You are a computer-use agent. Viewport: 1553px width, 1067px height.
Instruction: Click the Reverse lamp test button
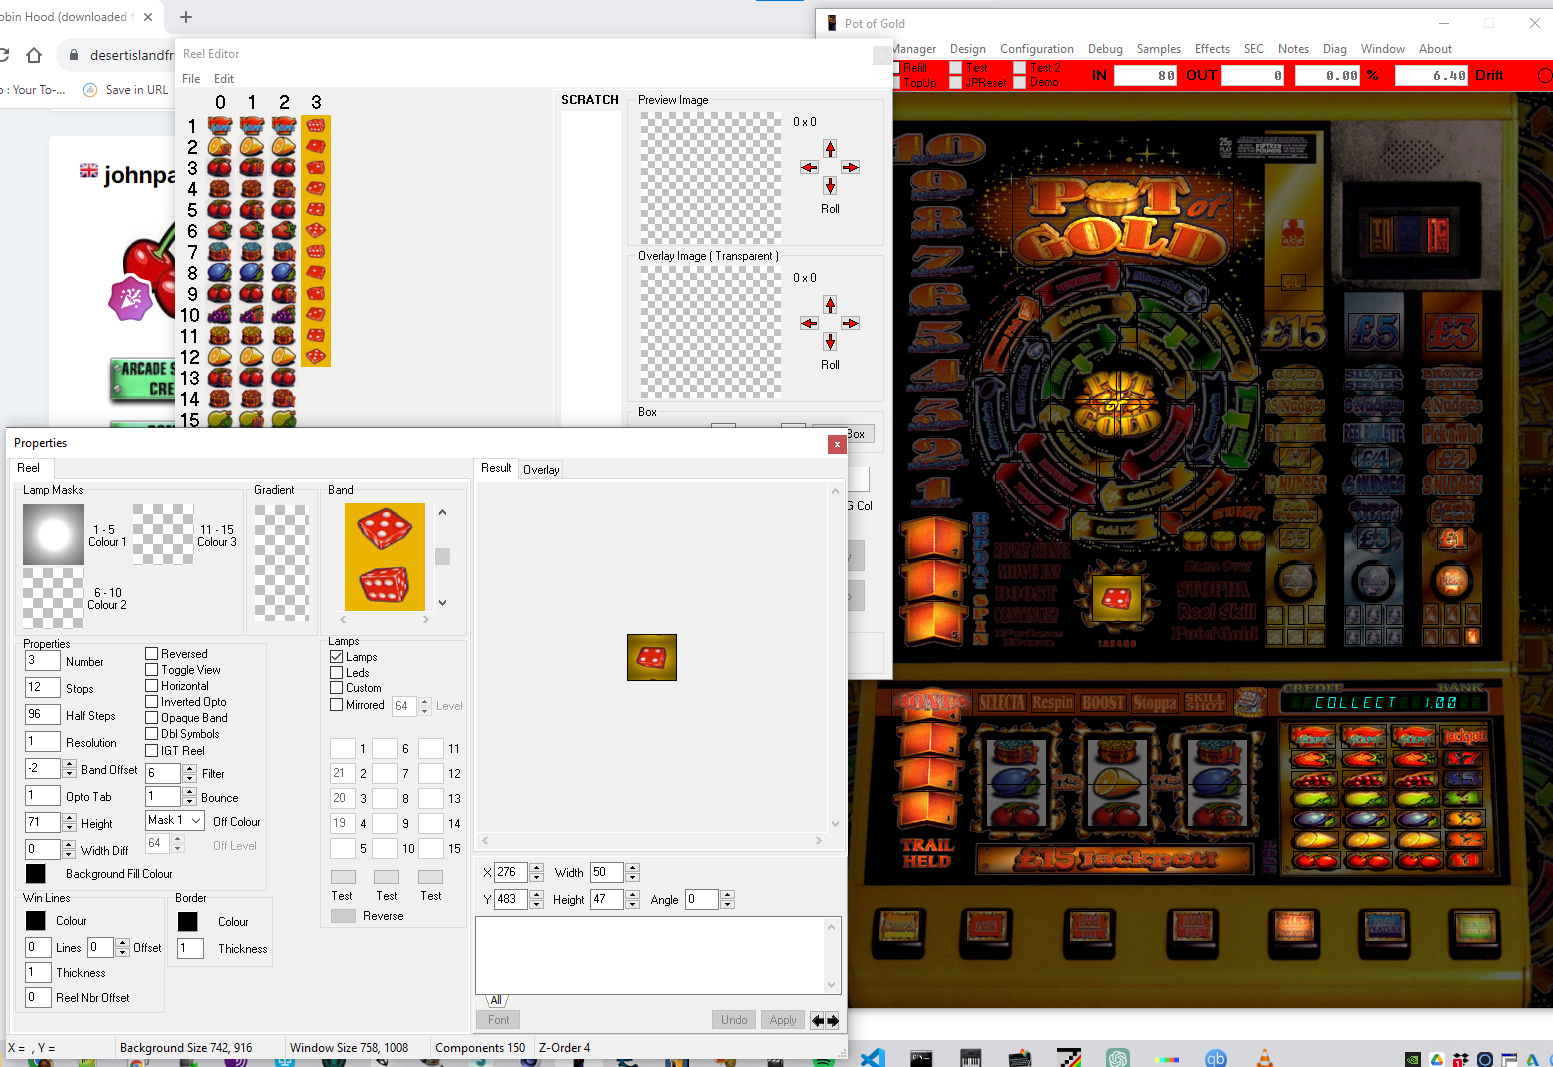pos(343,916)
